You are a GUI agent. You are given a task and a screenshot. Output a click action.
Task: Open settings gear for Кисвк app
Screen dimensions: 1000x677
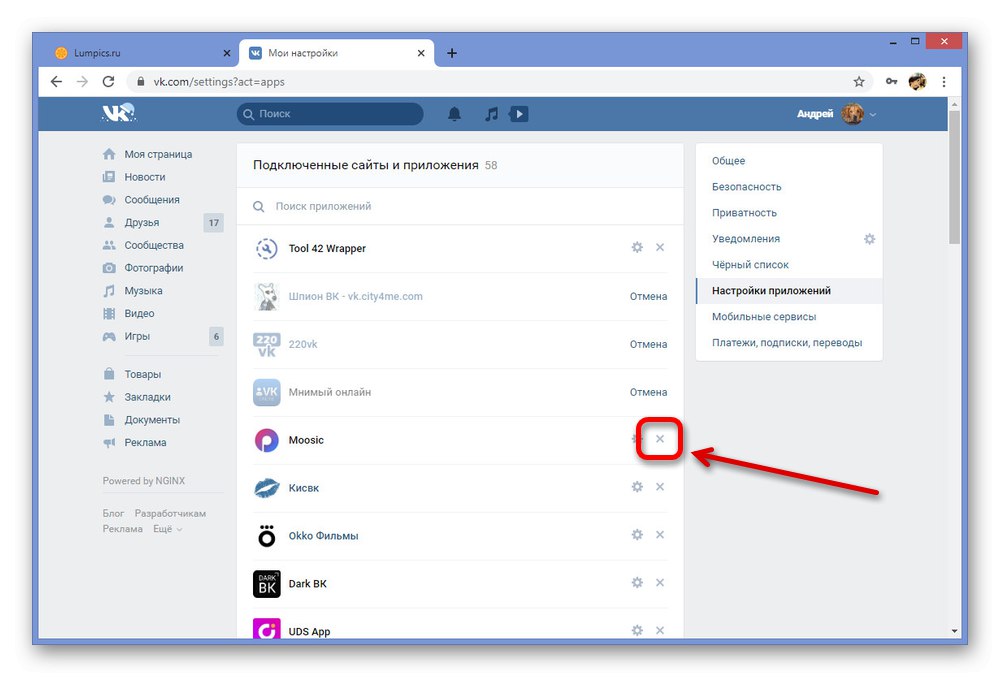pos(636,487)
